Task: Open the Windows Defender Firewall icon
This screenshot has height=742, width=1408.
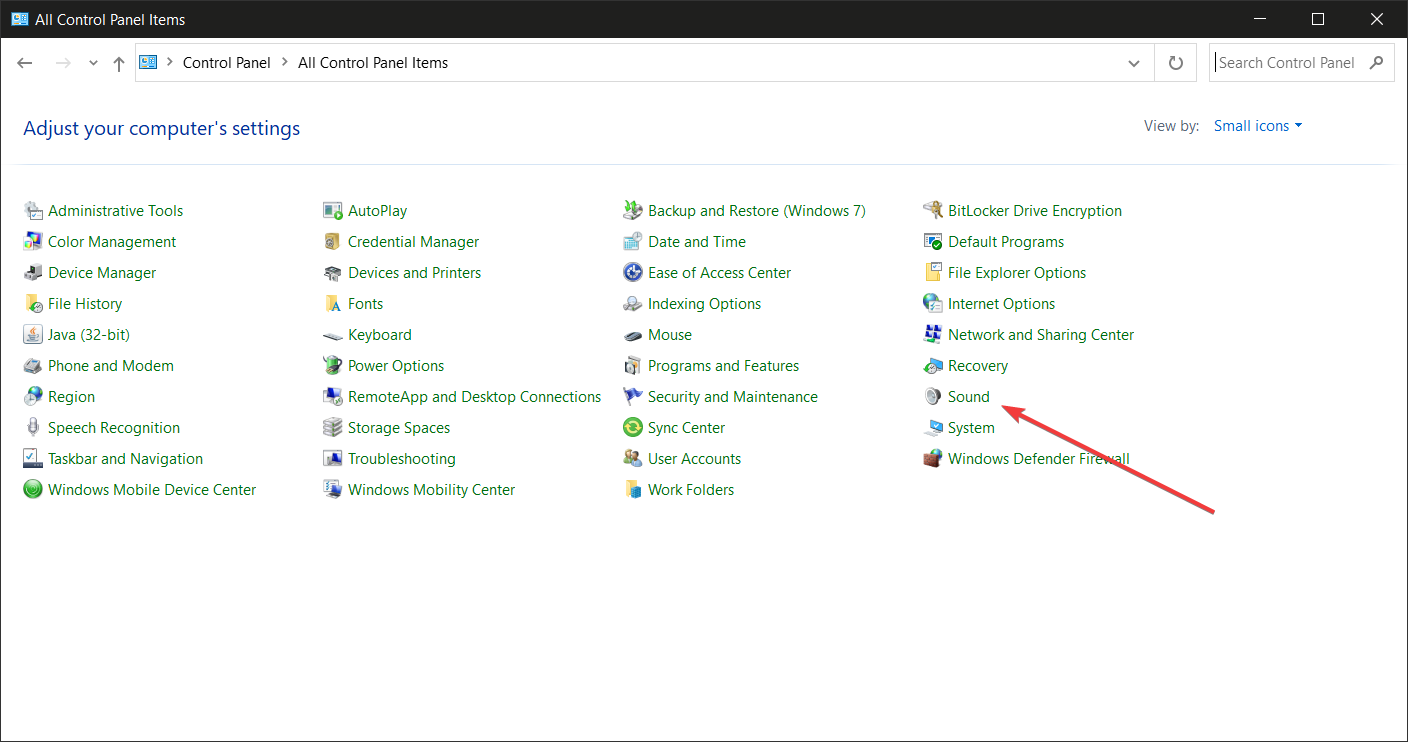Action: click(x=933, y=459)
